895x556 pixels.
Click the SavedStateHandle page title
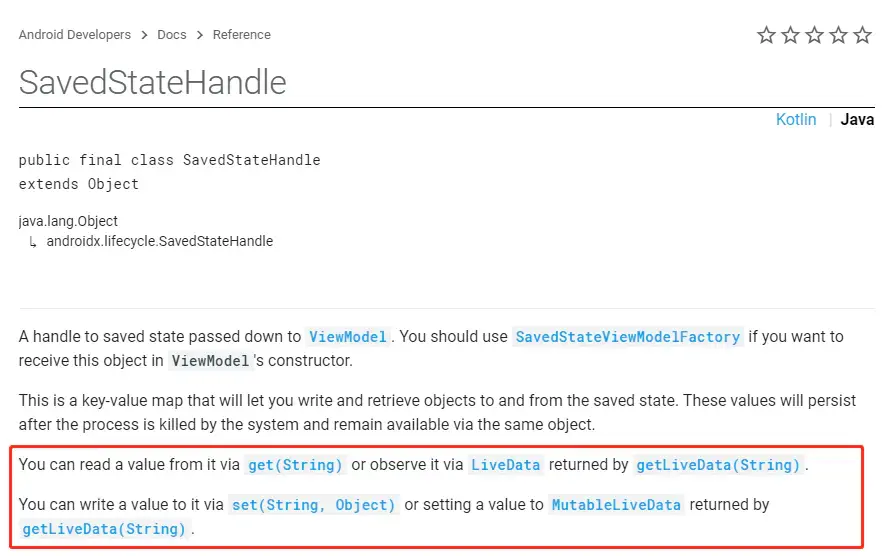(152, 82)
